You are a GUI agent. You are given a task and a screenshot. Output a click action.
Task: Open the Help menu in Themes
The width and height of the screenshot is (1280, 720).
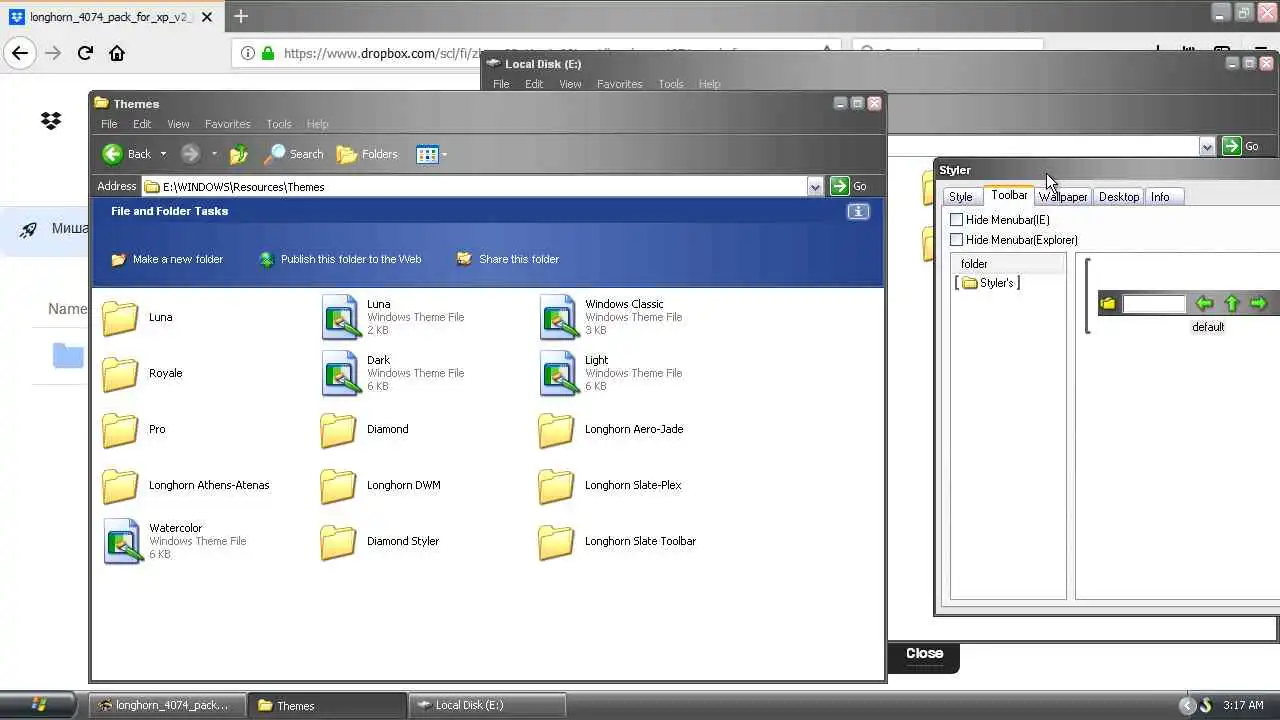317,124
